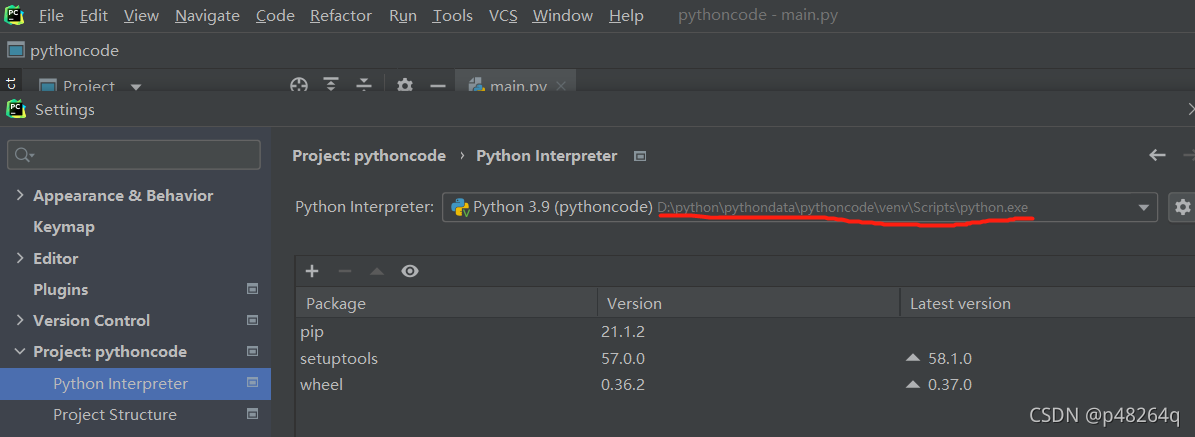This screenshot has height=437, width=1195.
Task: Hide the Project panel with minus icon
Action: [x=437, y=85]
